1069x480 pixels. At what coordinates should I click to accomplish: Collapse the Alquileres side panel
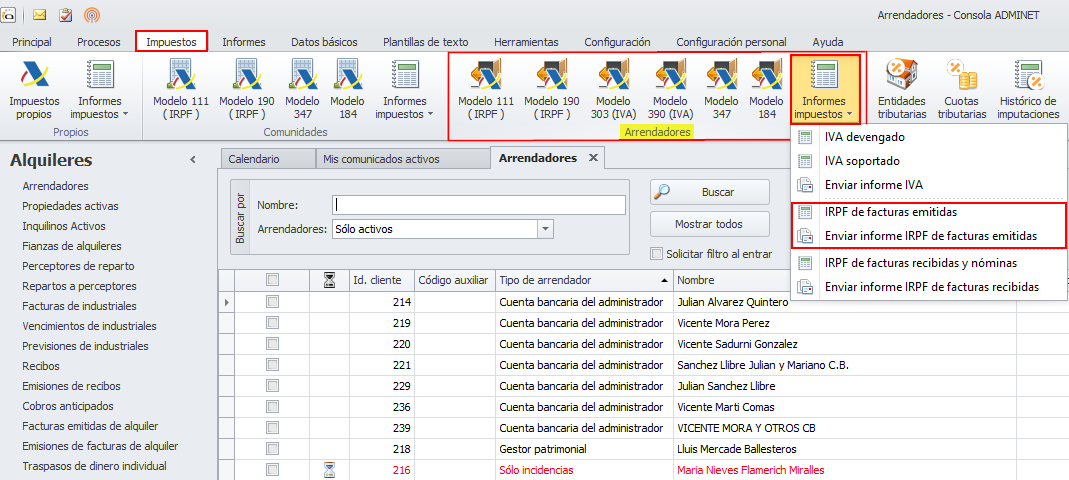tap(193, 160)
